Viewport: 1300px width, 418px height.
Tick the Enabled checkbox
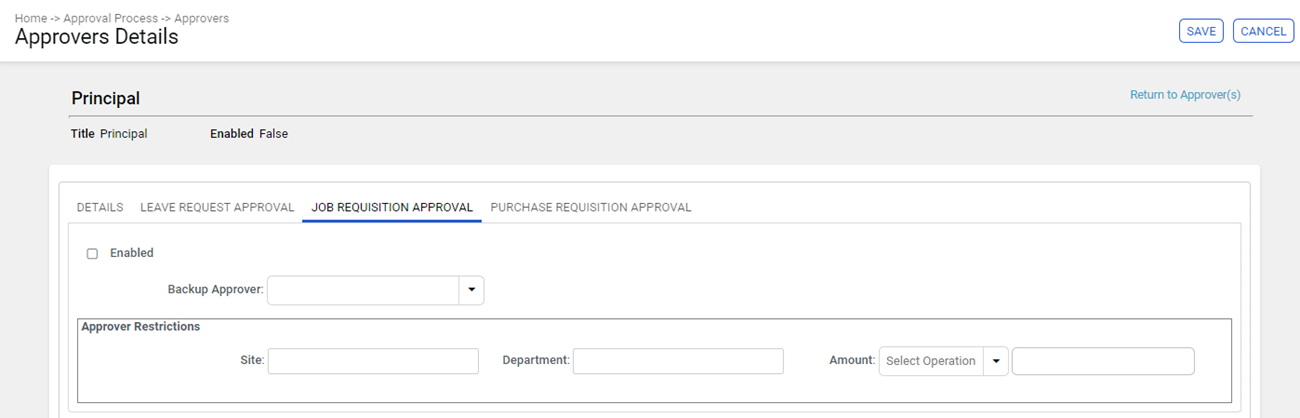[92, 254]
